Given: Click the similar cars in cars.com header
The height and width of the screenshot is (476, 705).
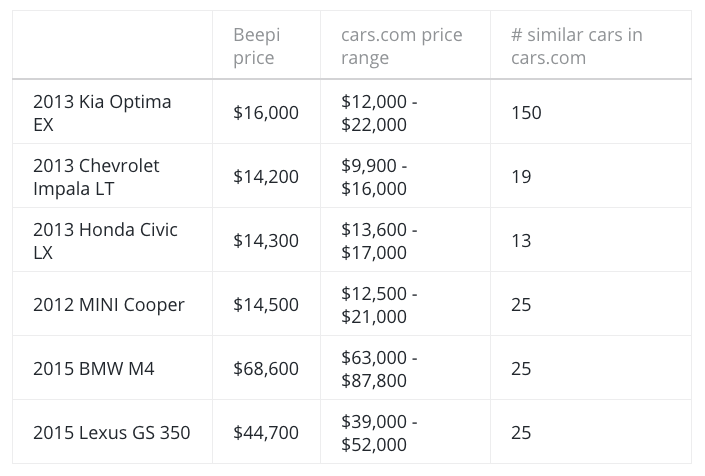Looking at the screenshot, I should point(576,46).
